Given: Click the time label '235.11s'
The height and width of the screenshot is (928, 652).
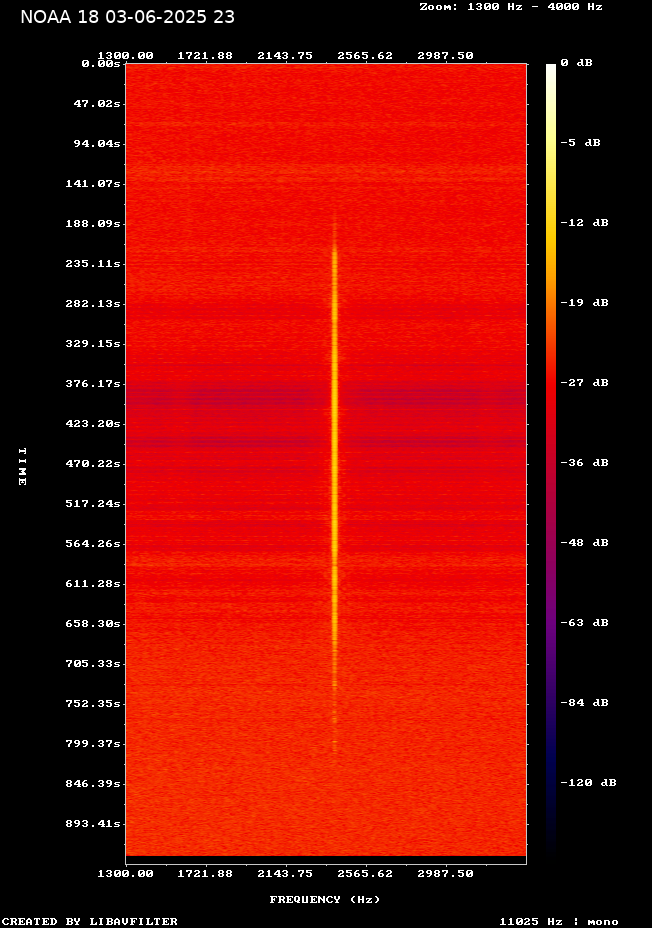Looking at the screenshot, I should point(93,263).
